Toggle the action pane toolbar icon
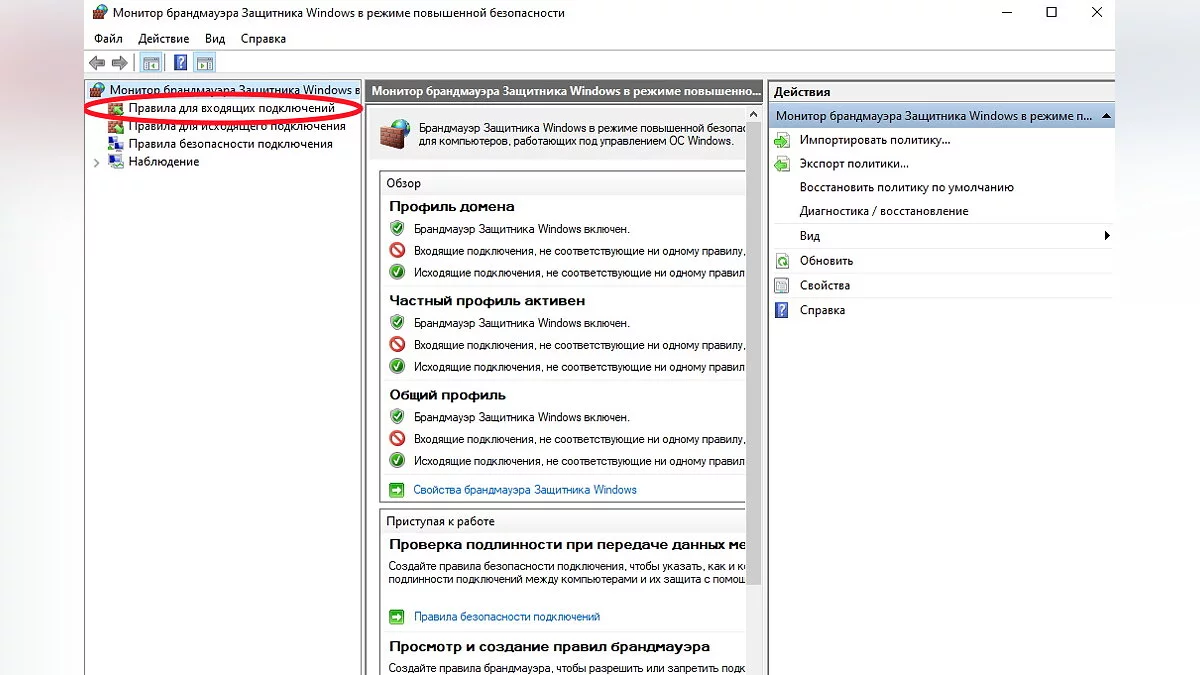 click(204, 63)
